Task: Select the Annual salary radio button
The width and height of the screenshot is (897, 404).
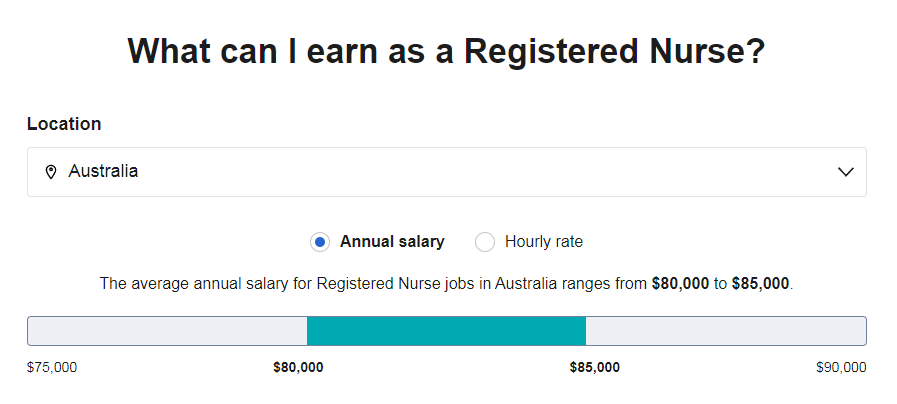Action: (320, 242)
